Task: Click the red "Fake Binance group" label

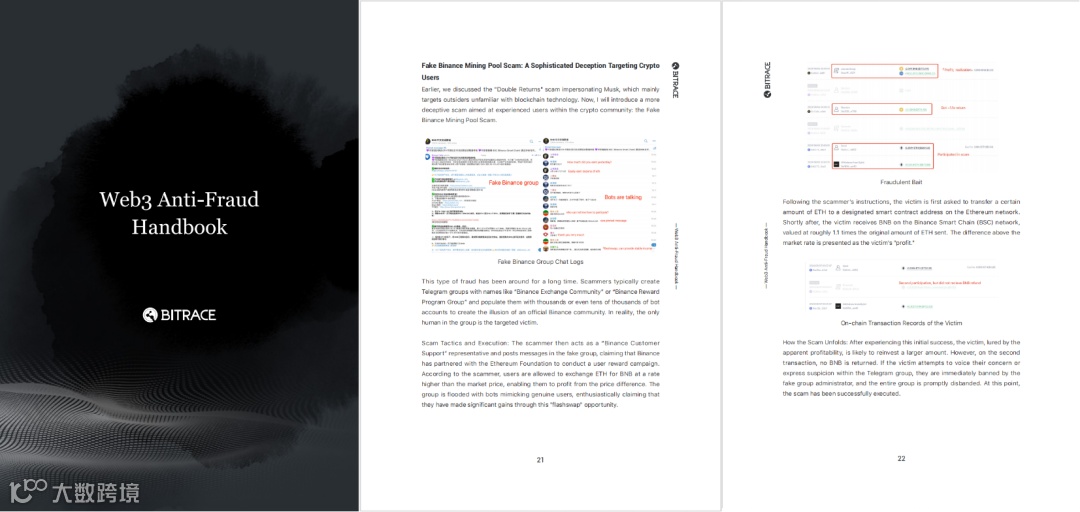Action: [513, 183]
